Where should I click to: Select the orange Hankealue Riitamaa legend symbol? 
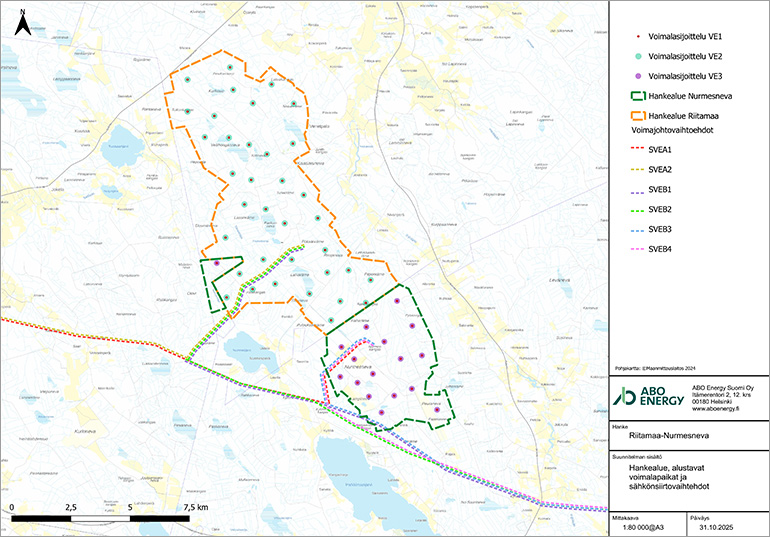tap(629, 117)
